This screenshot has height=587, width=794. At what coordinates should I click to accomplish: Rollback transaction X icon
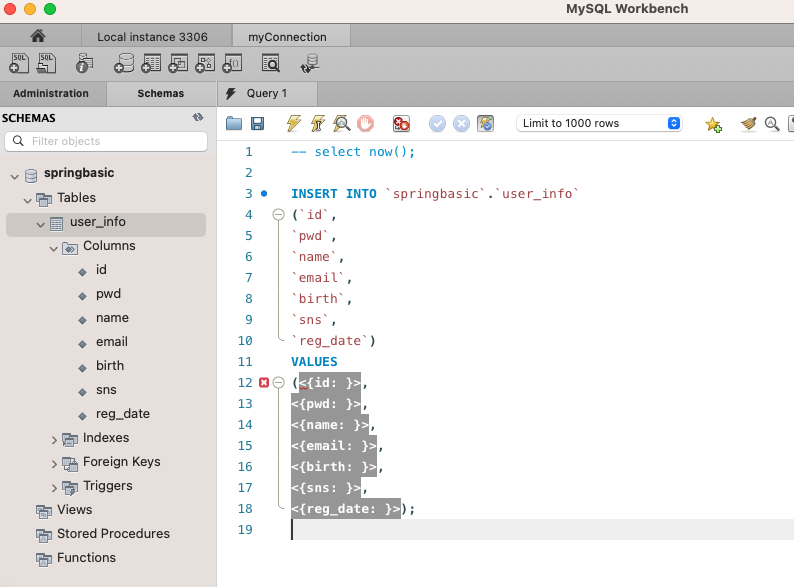tap(461, 123)
